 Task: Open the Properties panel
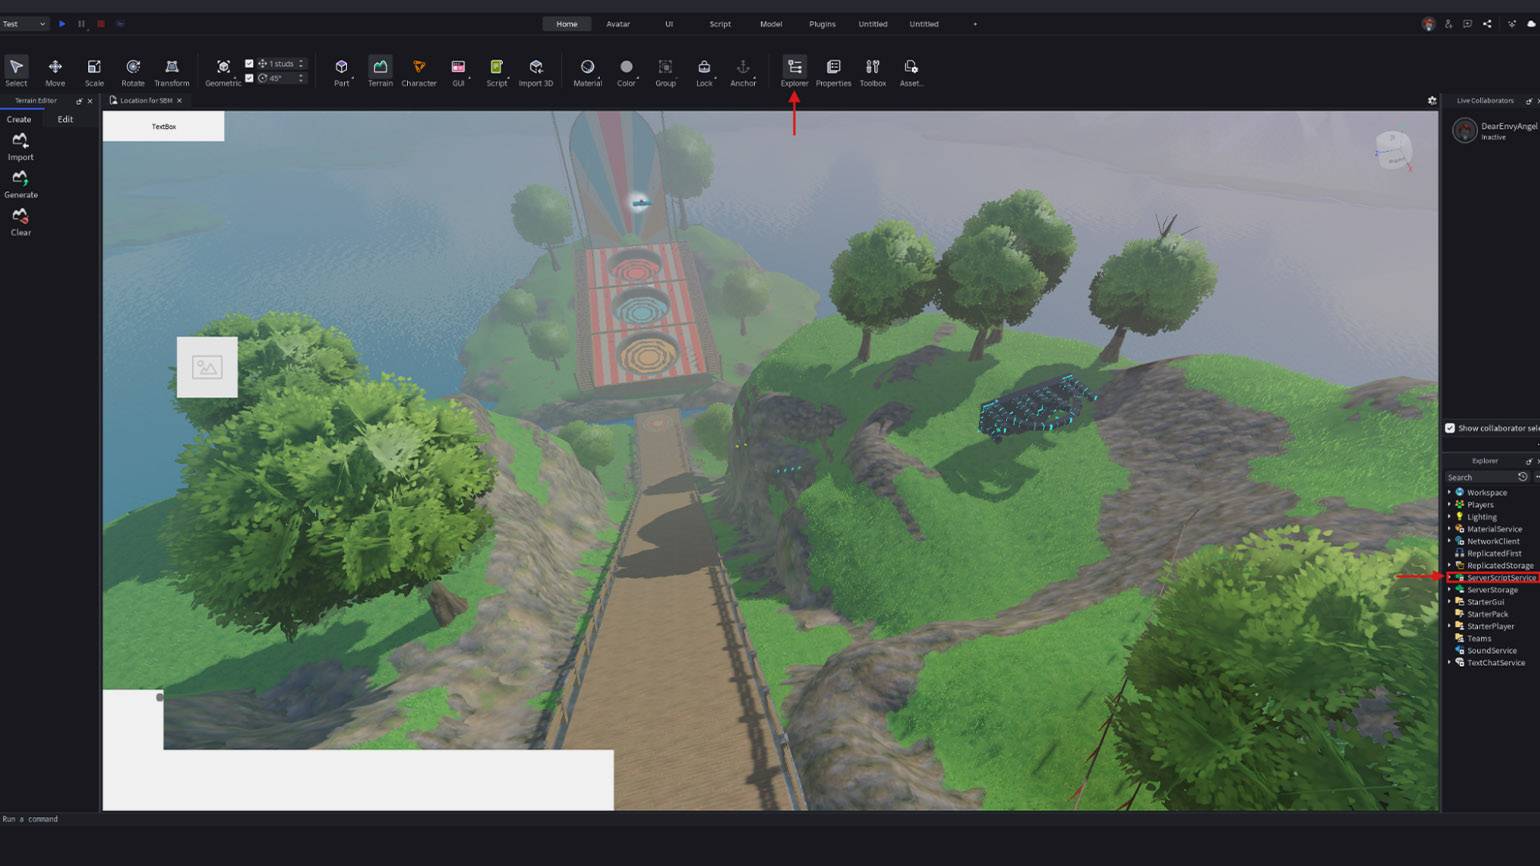coord(833,70)
